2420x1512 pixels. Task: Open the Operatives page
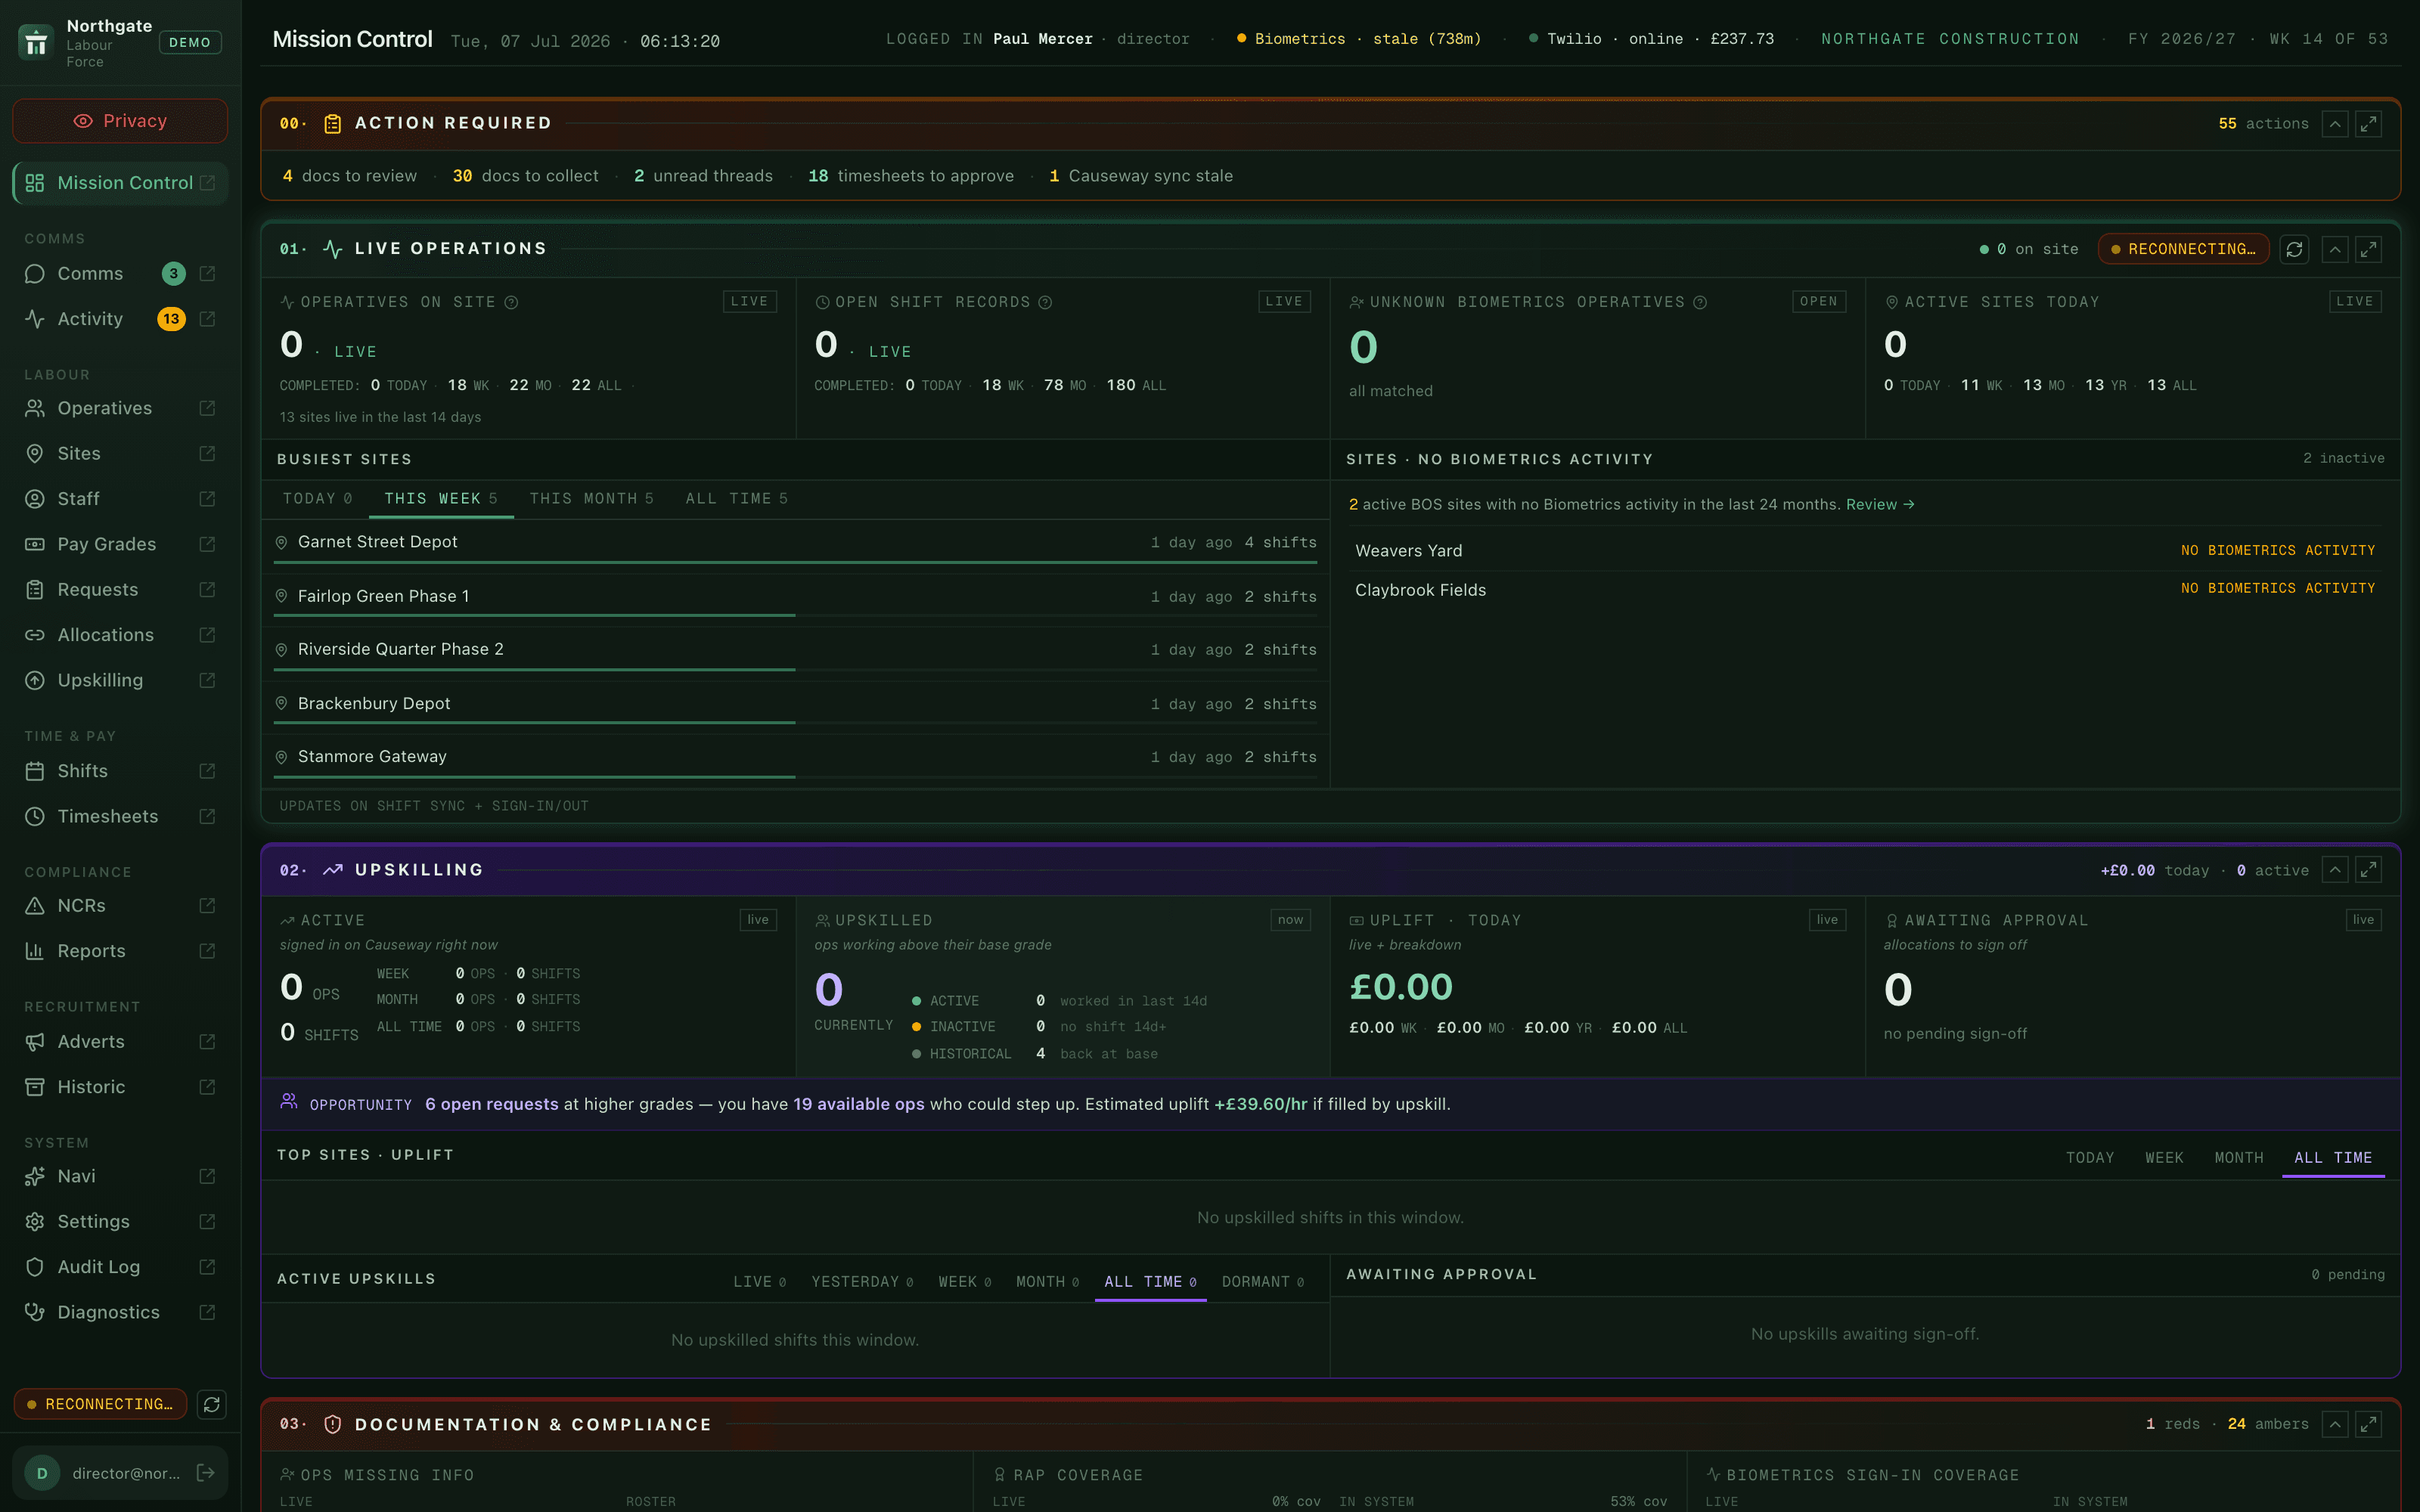point(104,408)
